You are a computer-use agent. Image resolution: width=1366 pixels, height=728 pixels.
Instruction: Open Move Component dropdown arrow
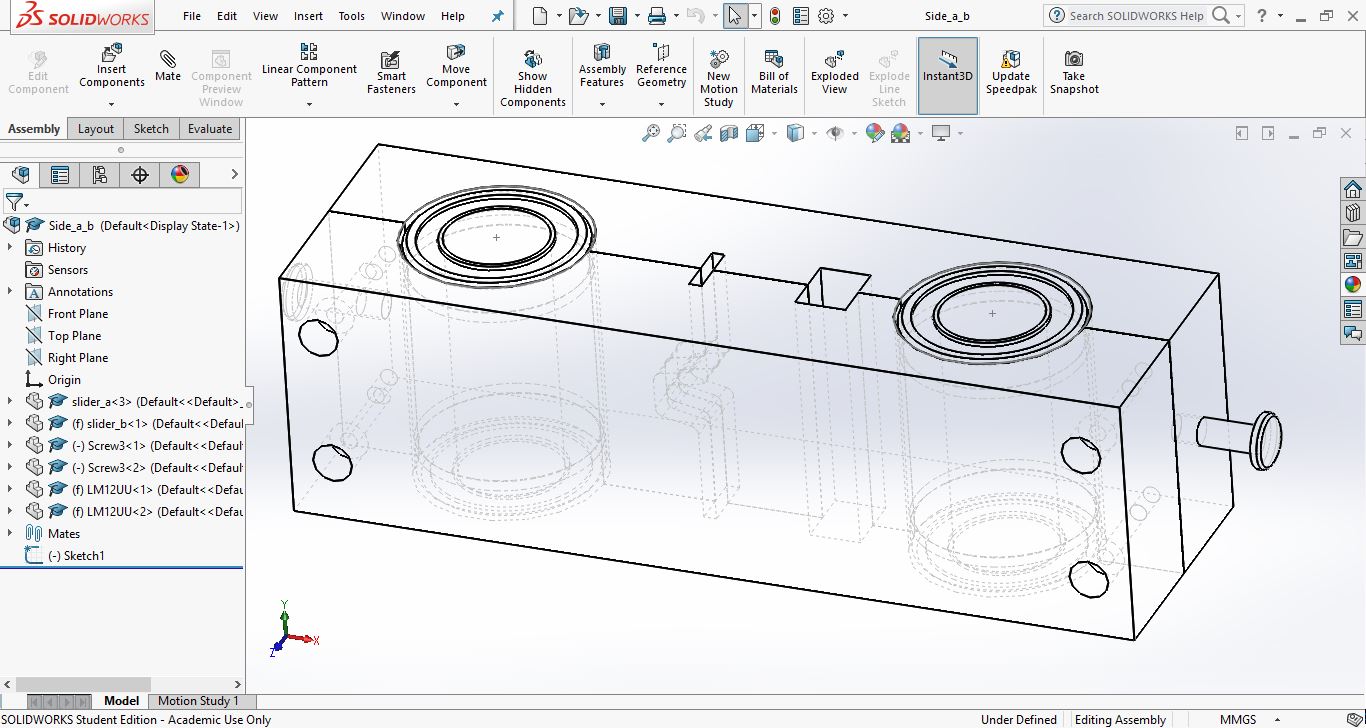[x=456, y=104]
